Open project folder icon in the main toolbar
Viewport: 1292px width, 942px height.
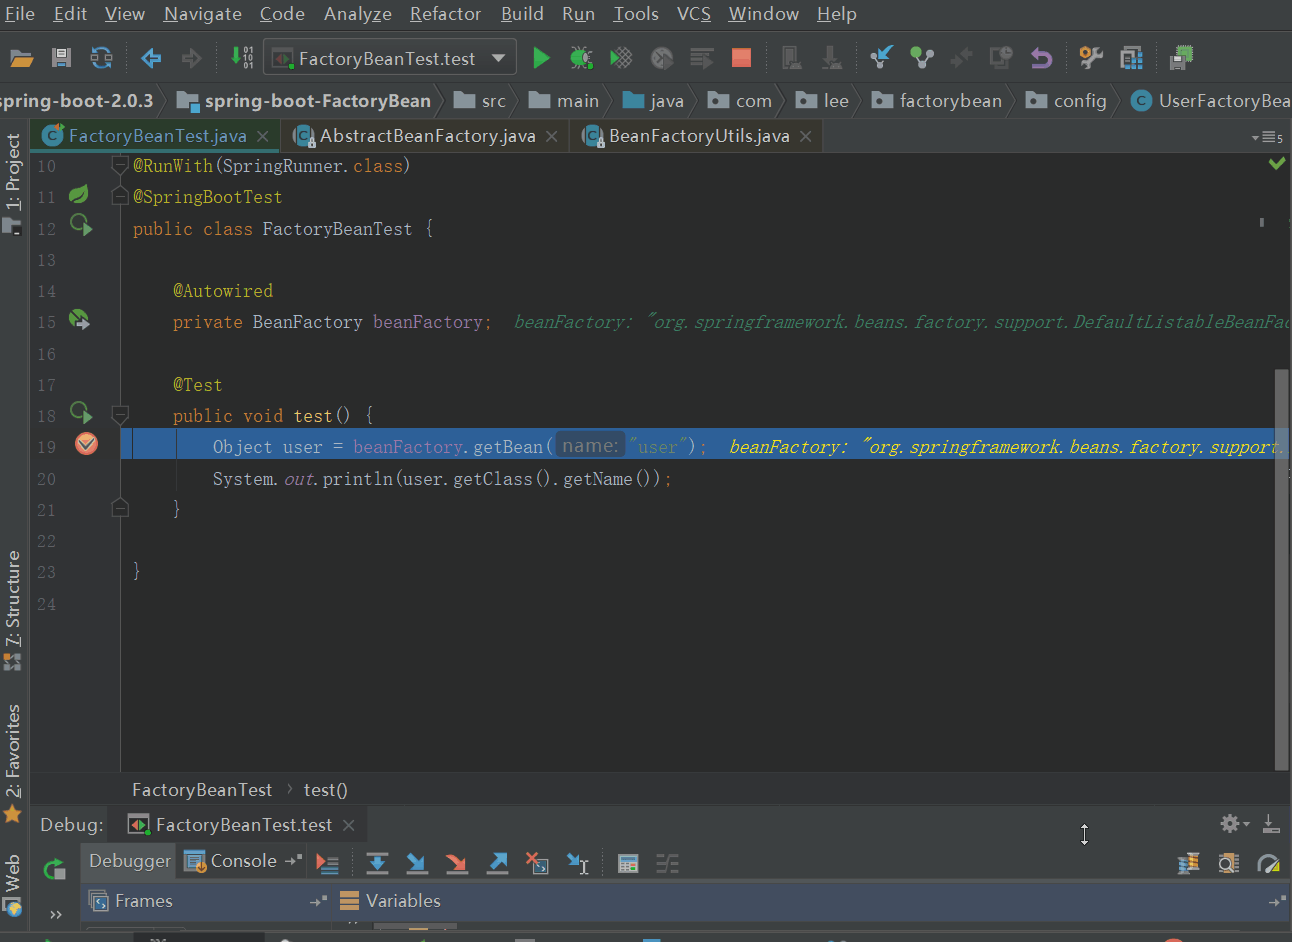(x=21, y=58)
